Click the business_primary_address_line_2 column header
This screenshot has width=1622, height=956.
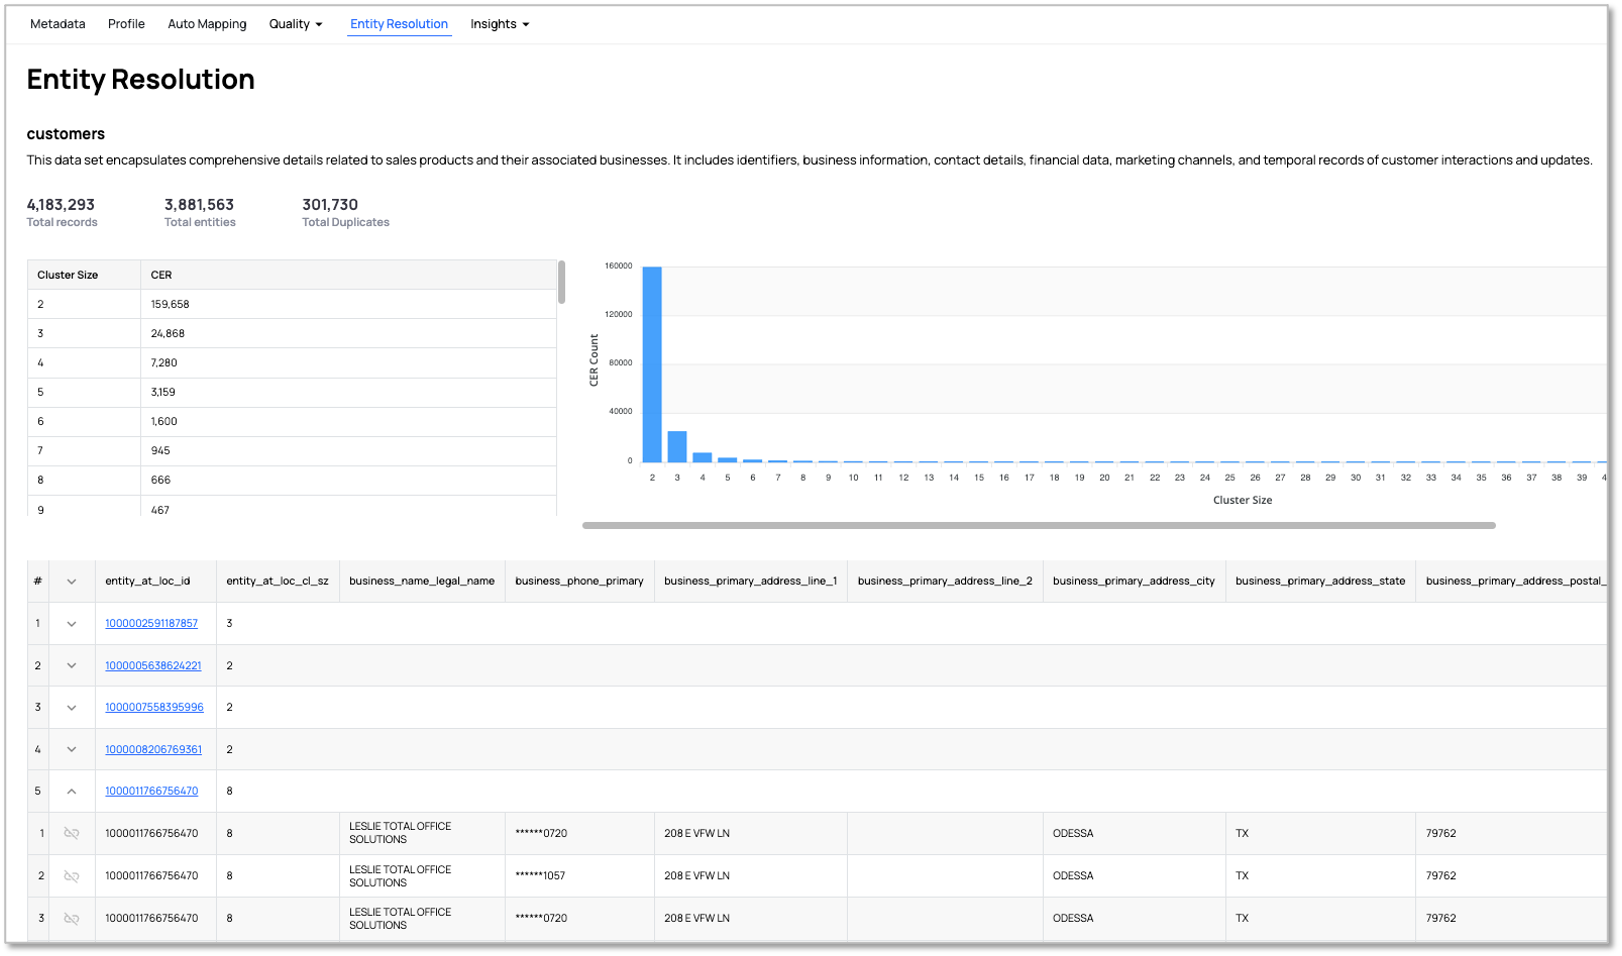coord(945,581)
